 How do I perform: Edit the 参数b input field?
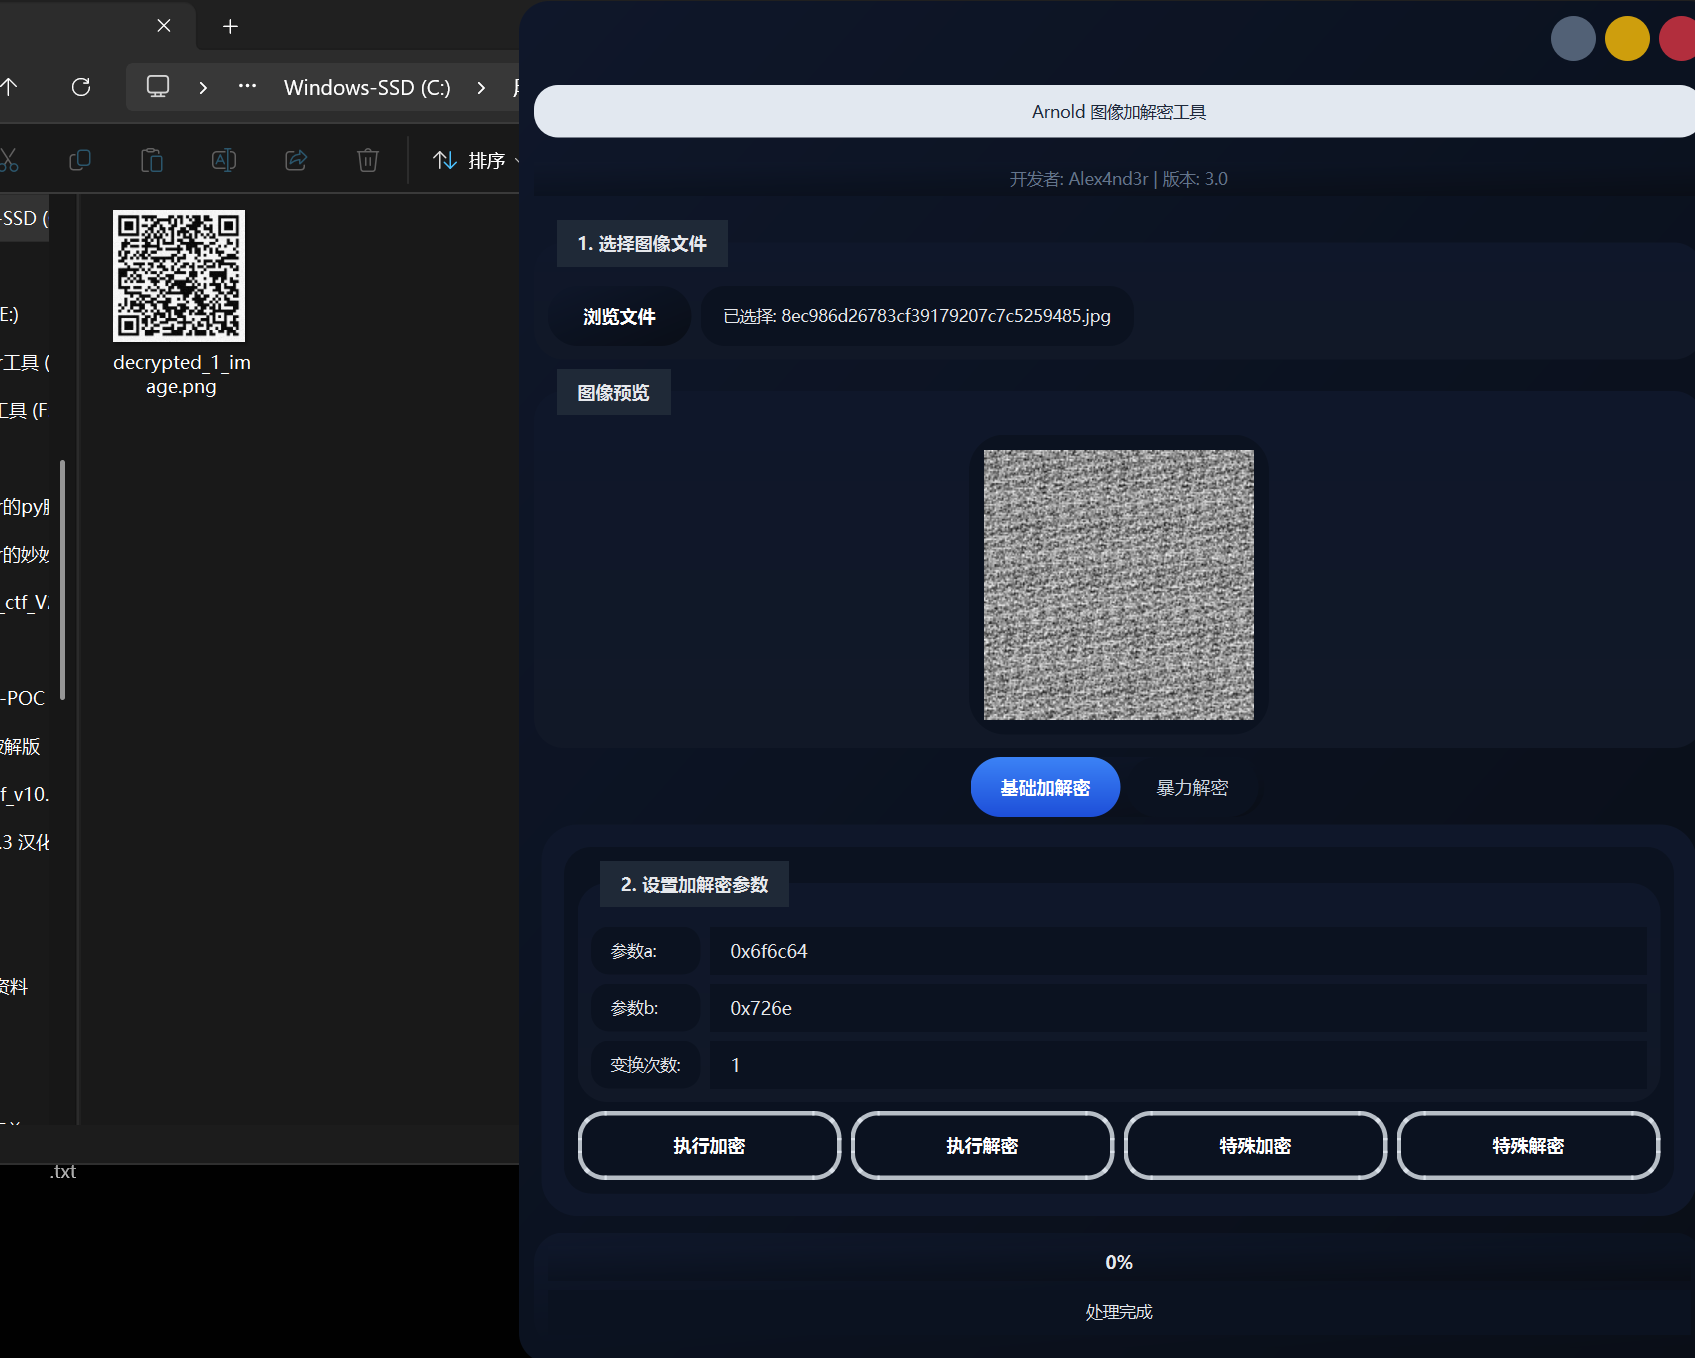(1178, 1008)
